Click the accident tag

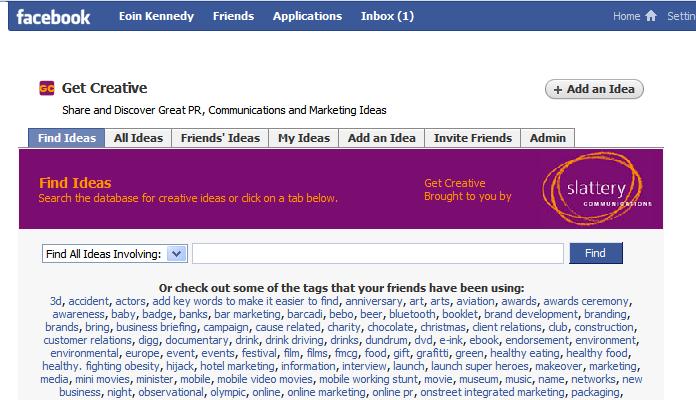88,301
